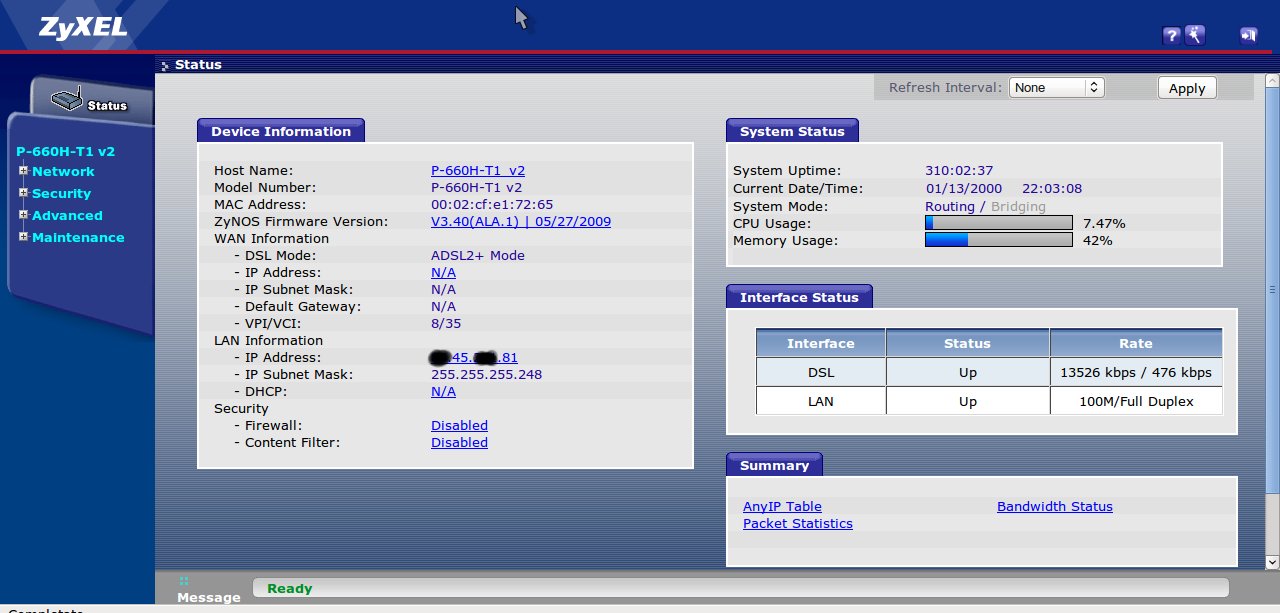
Task: Open the Help question mark icon
Action: 1171,36
